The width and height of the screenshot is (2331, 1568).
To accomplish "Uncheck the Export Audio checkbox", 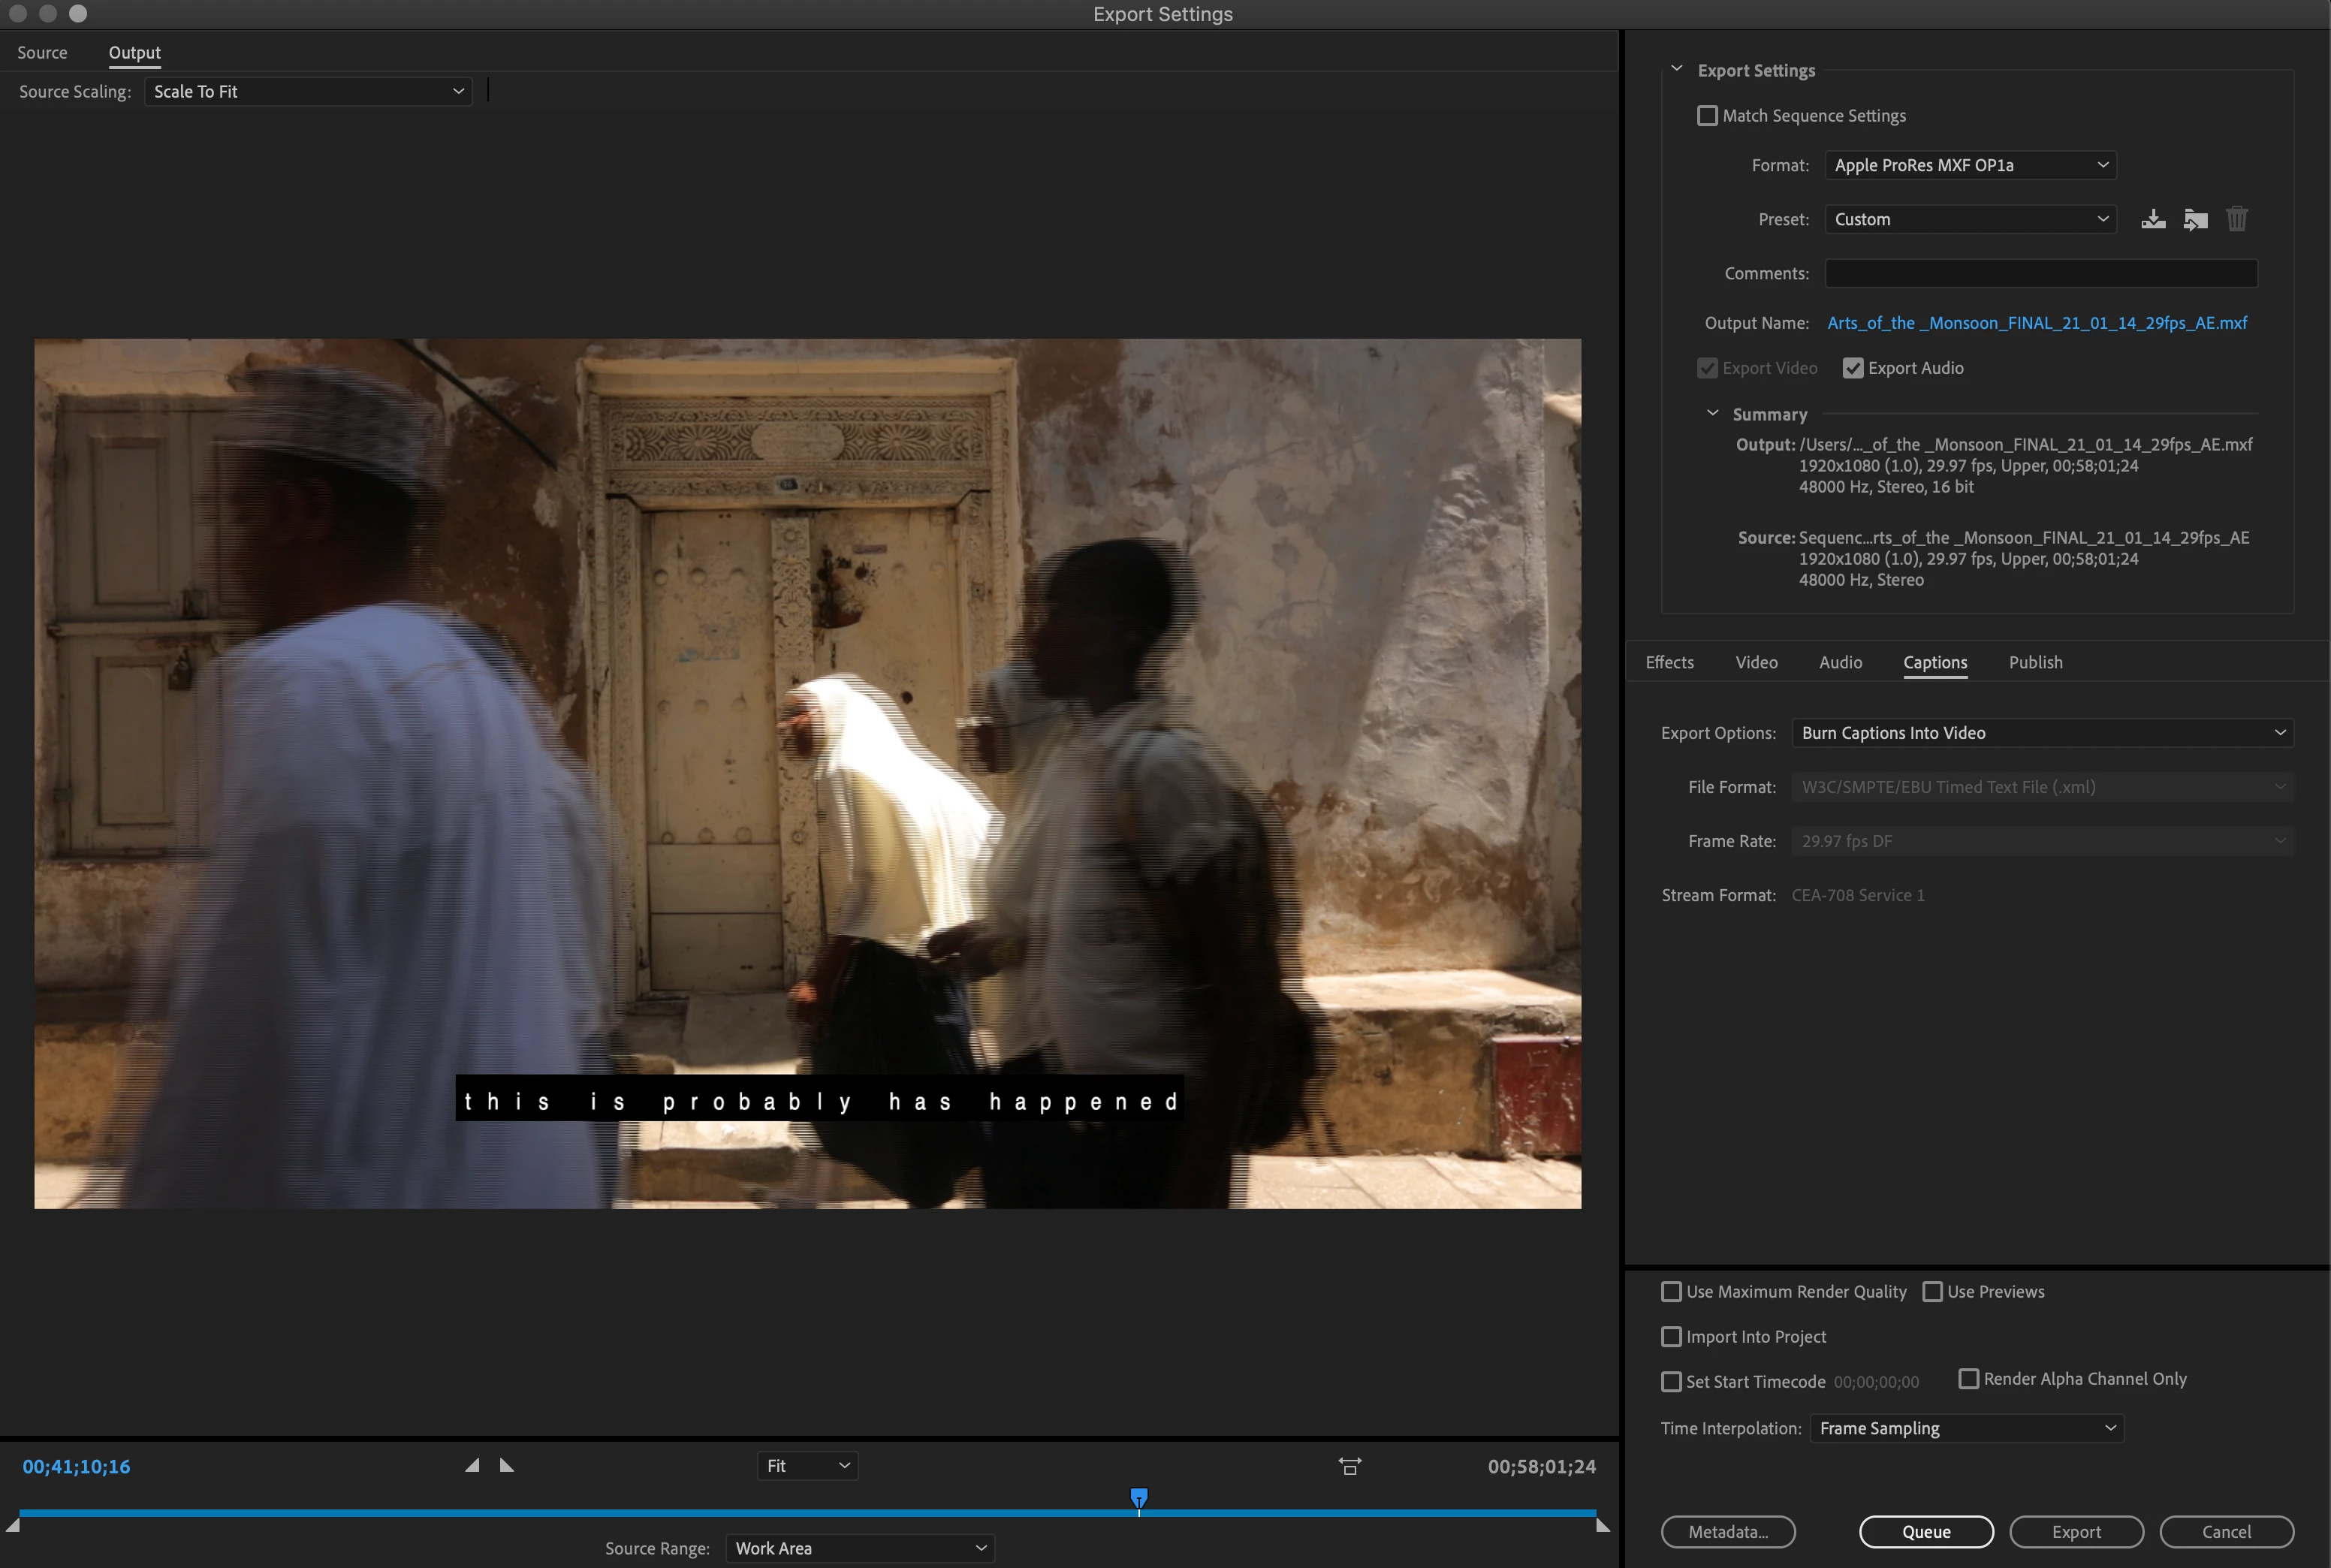I will [1853, 368].
